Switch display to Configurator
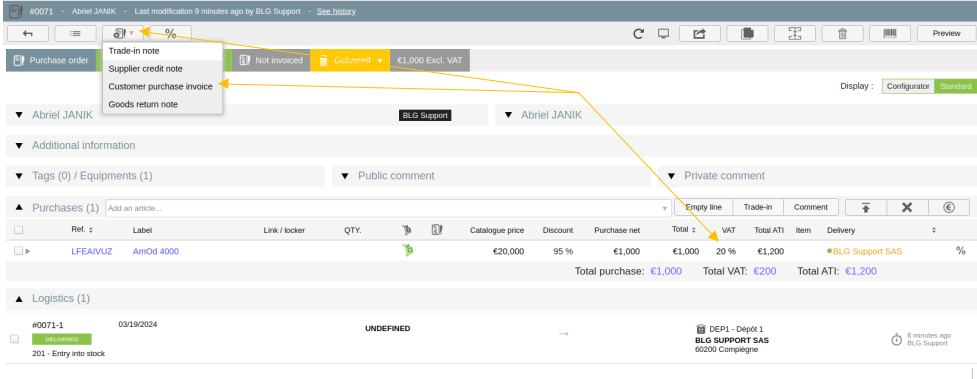977x379 pixels. [908, 86]
